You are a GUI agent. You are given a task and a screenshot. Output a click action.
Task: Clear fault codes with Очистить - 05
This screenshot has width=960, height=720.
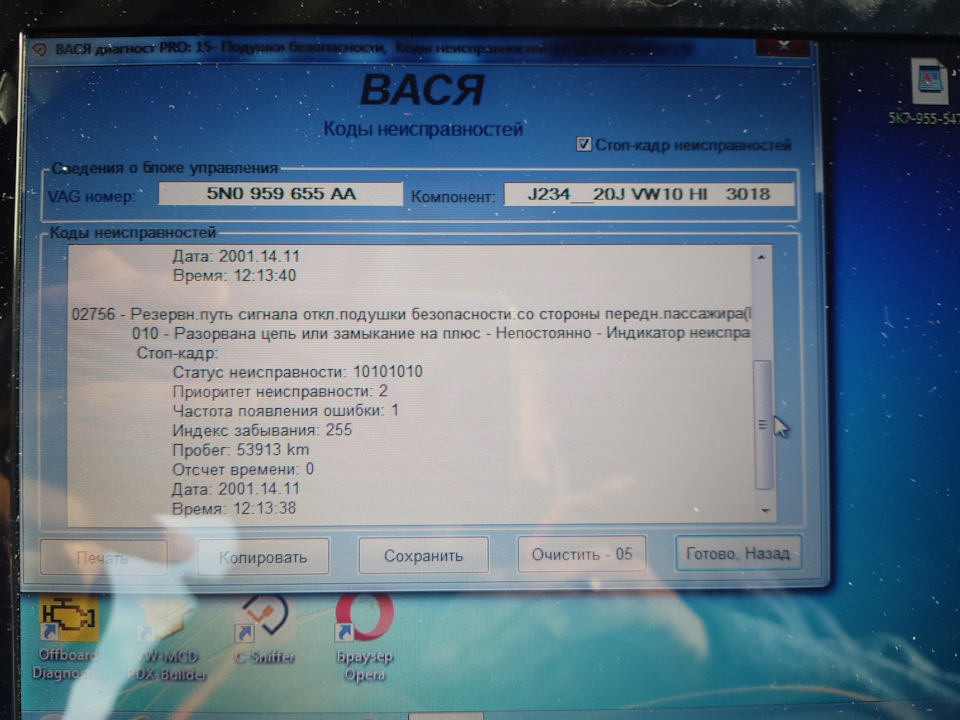[x=582, y=554]
